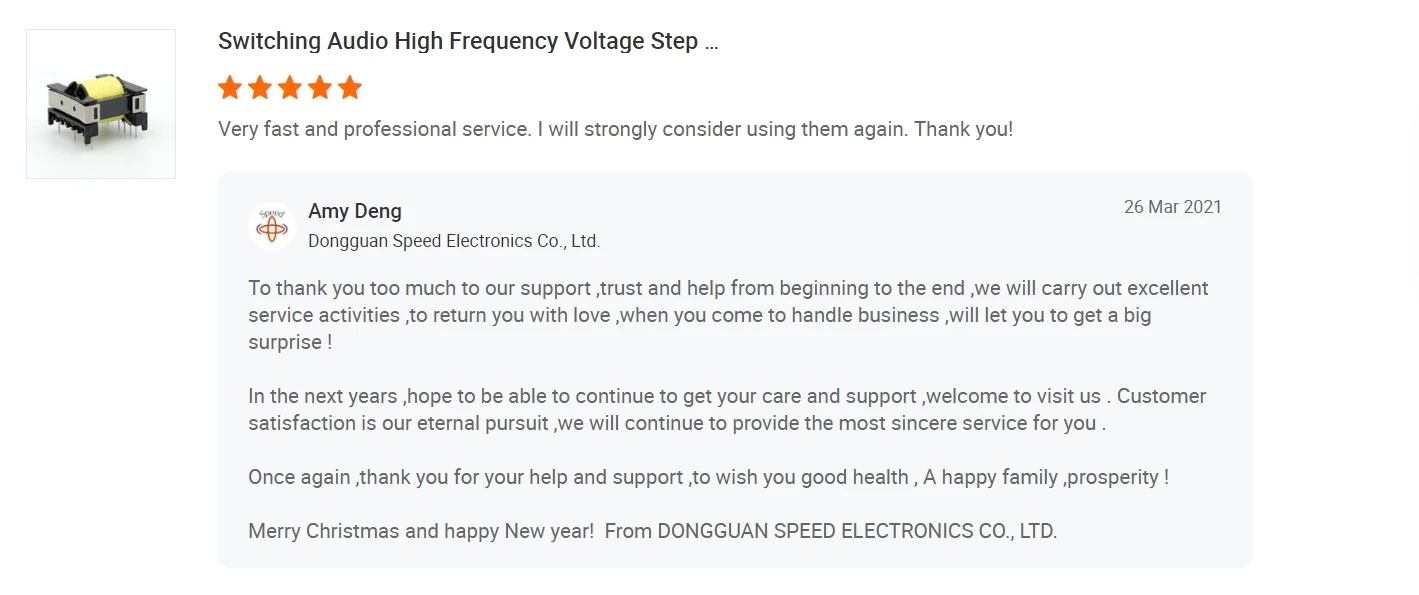The image size is (1419, 595).
Task: Click the second orange rating star
Action: coord(260,88)
